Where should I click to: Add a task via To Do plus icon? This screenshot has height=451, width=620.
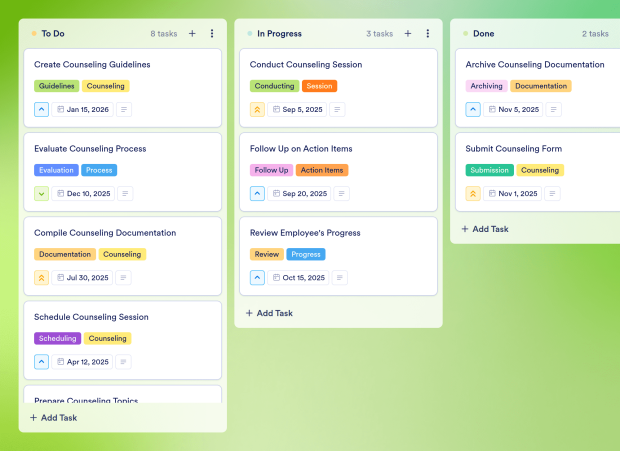192,34
